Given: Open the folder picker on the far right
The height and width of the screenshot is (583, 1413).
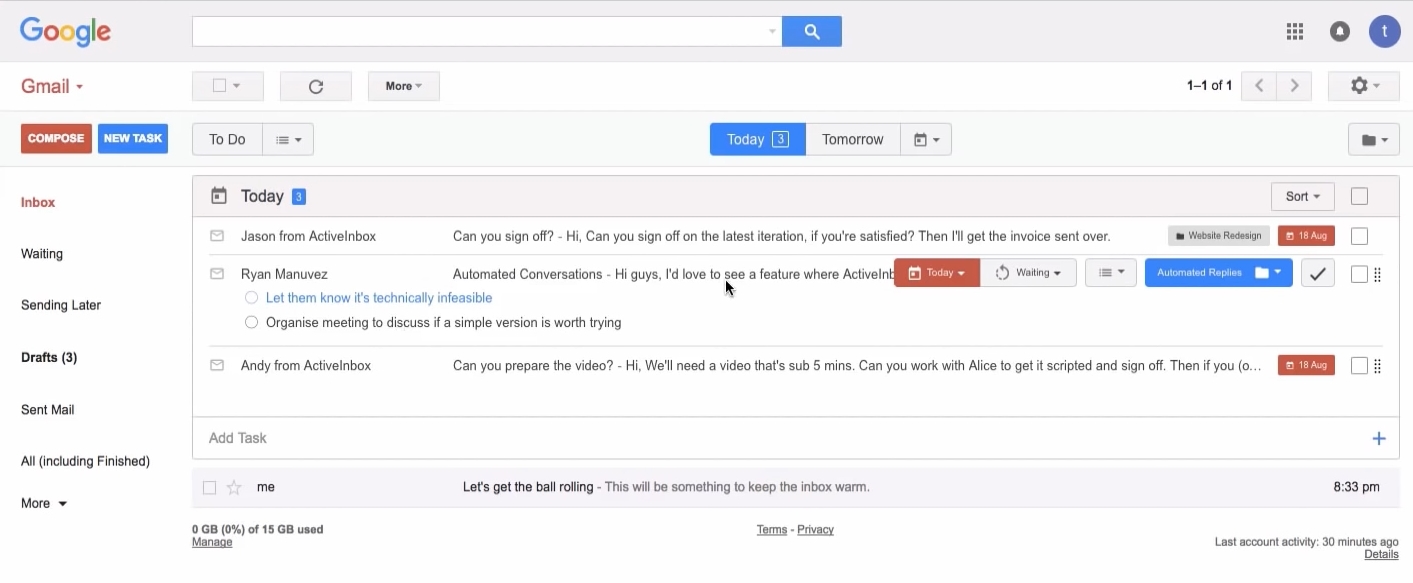Looking at the screenshot, I should coord(1373,139).
